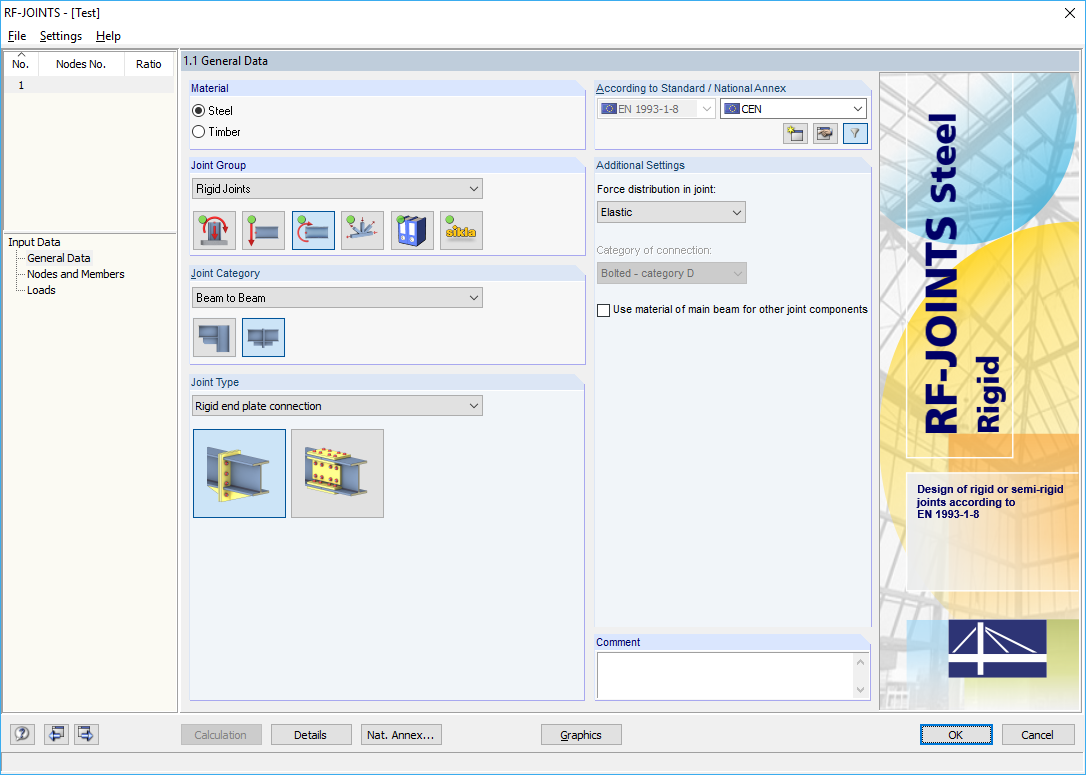
Task: Open the Rigid end plate connection dropdown
Action: click(337, 406)
